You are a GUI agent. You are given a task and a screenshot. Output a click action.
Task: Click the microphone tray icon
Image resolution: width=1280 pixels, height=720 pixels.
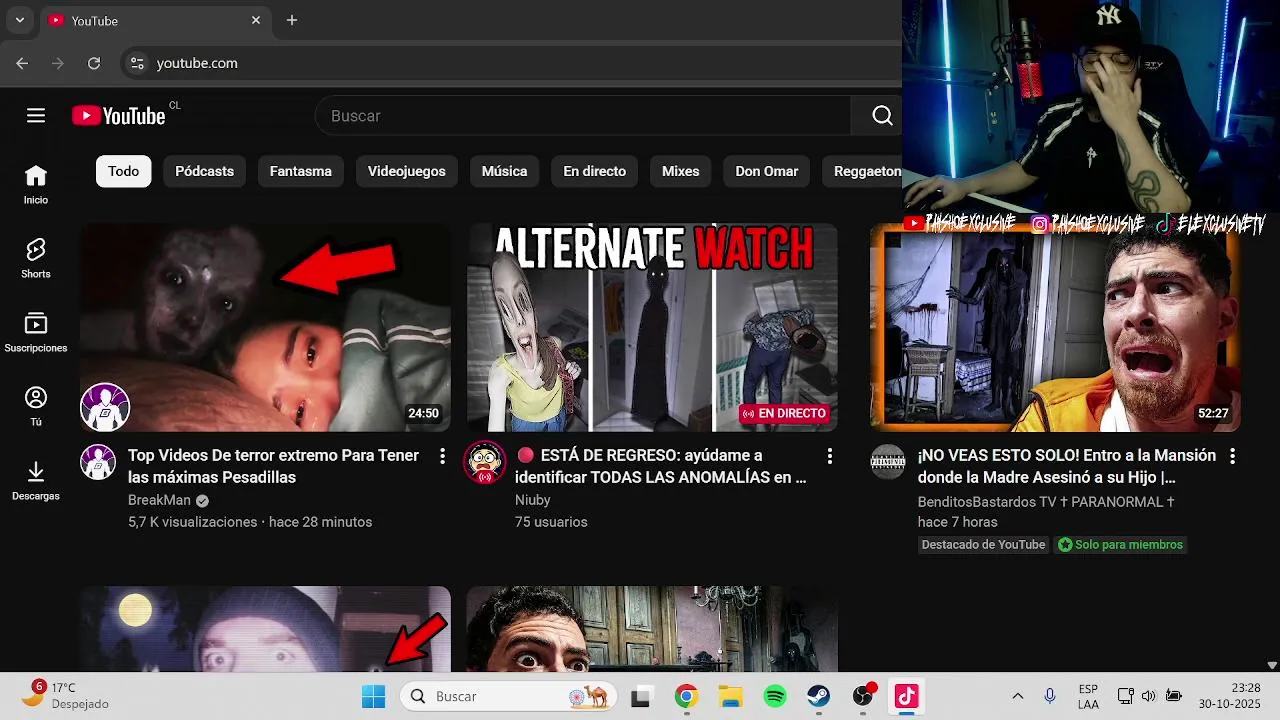click(1050, 696)
